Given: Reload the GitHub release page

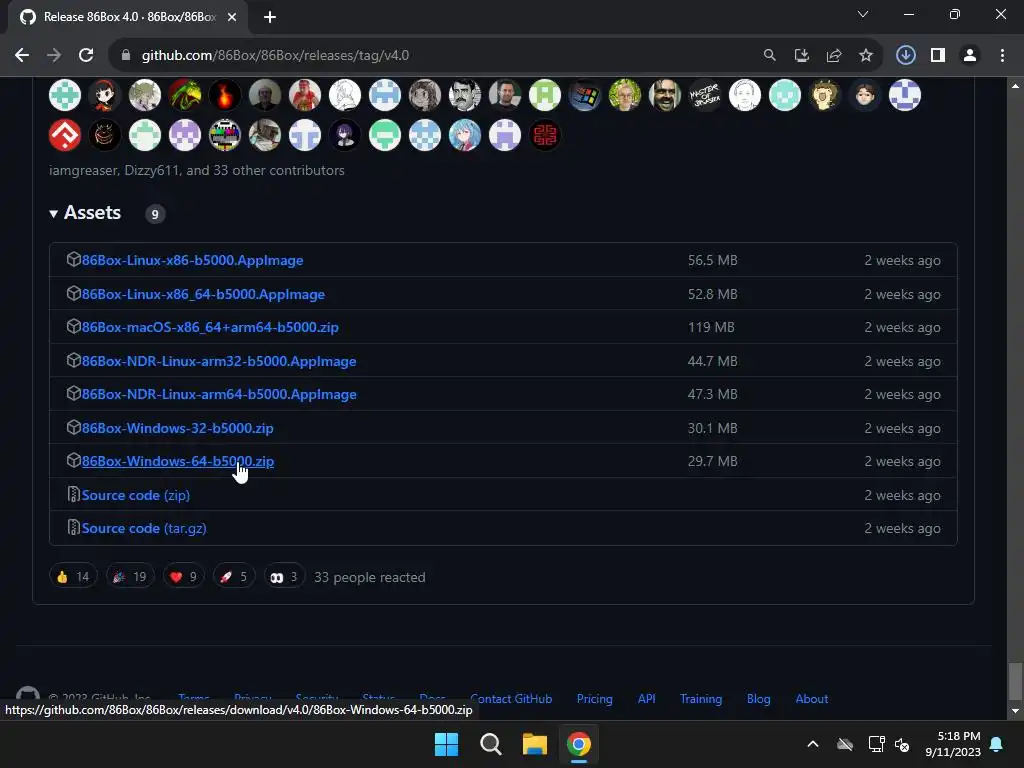Looking at the screenshot, I should 86,56.
